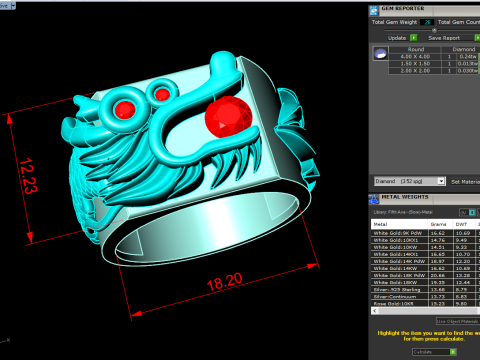Select the 1.50 X 1.50 gem row
Viewport: 480px width, 360px height.
pyautogui.click(x=433, y=64)
